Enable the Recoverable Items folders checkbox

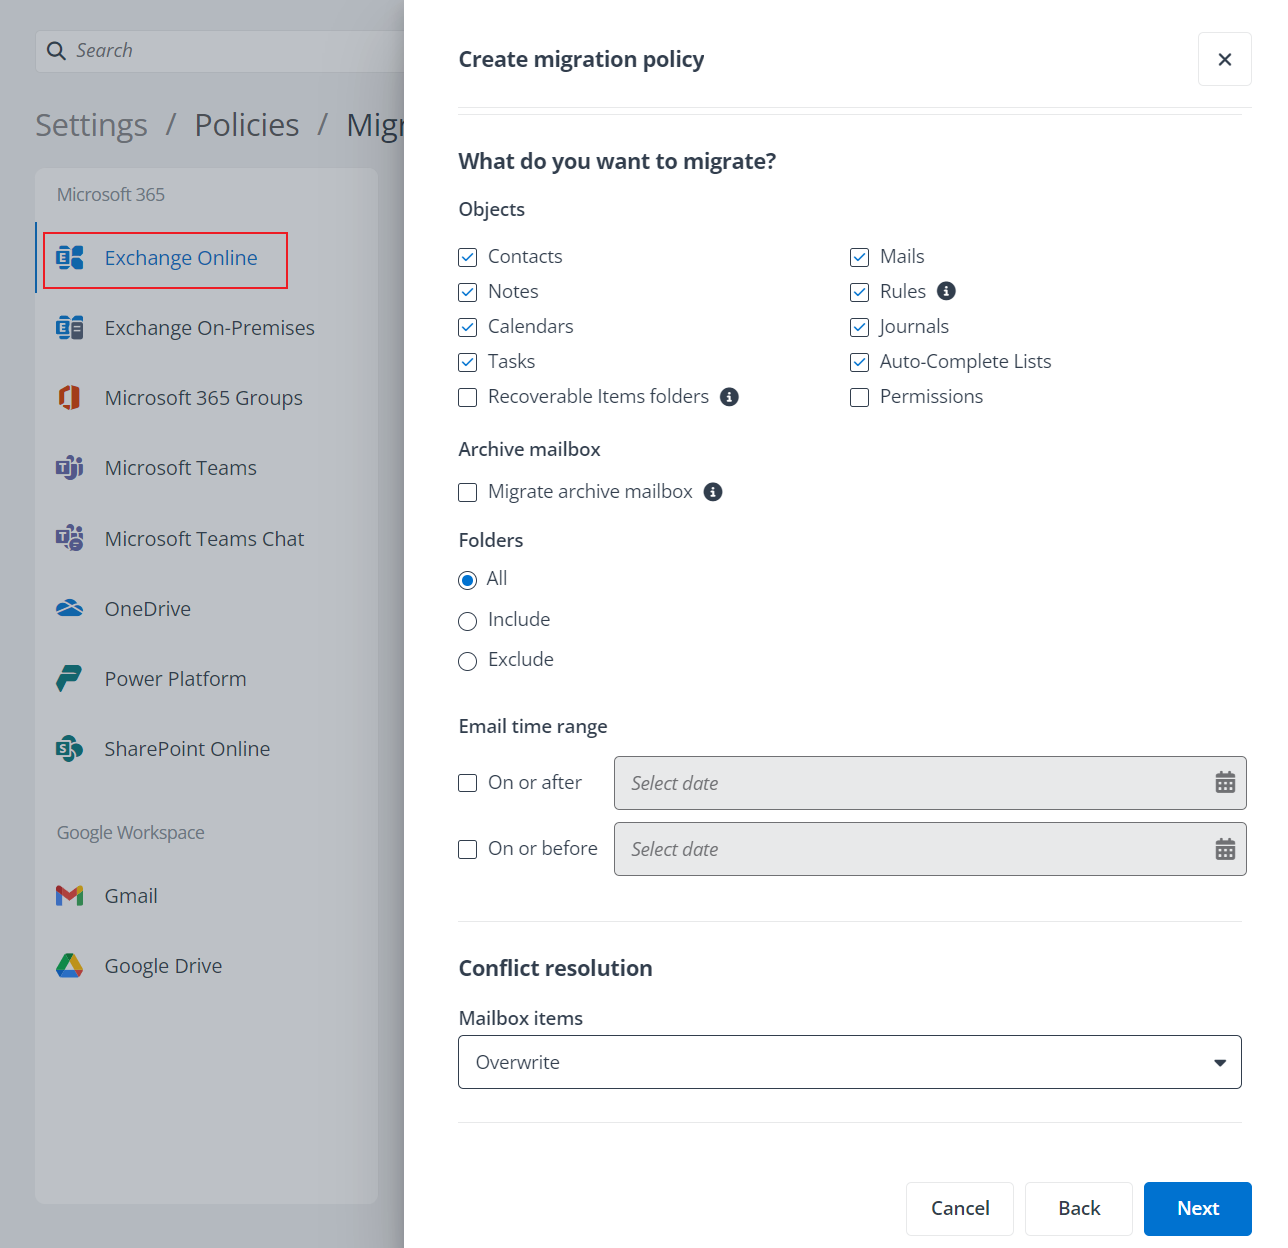pyautogui.click(x=467, y=397)
